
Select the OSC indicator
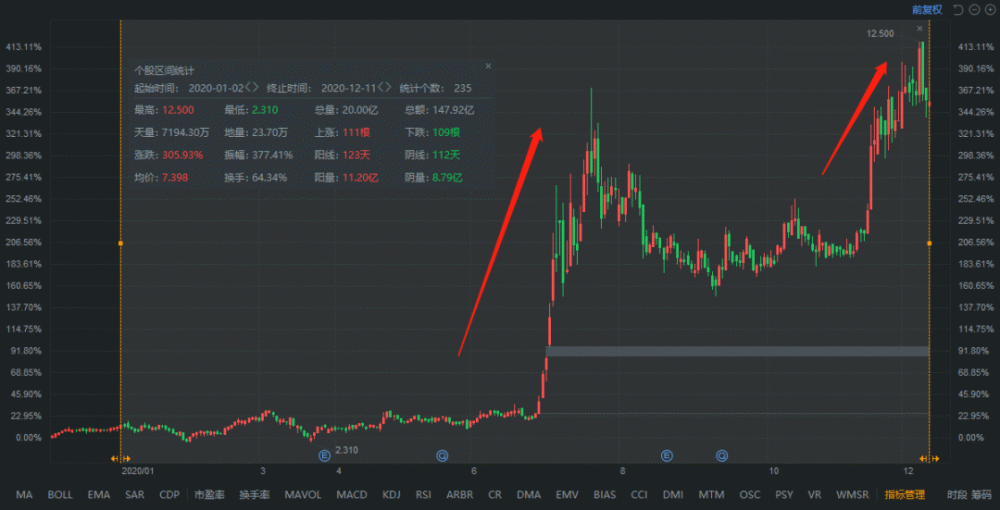(x=750, y=495)
